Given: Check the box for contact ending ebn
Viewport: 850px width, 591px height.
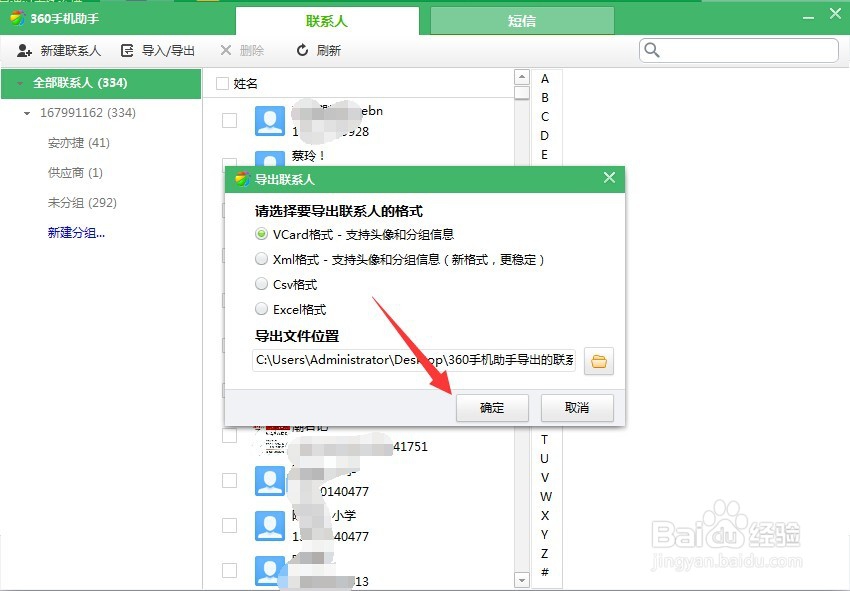Looking at the screenshot, I should click(229, 120).
